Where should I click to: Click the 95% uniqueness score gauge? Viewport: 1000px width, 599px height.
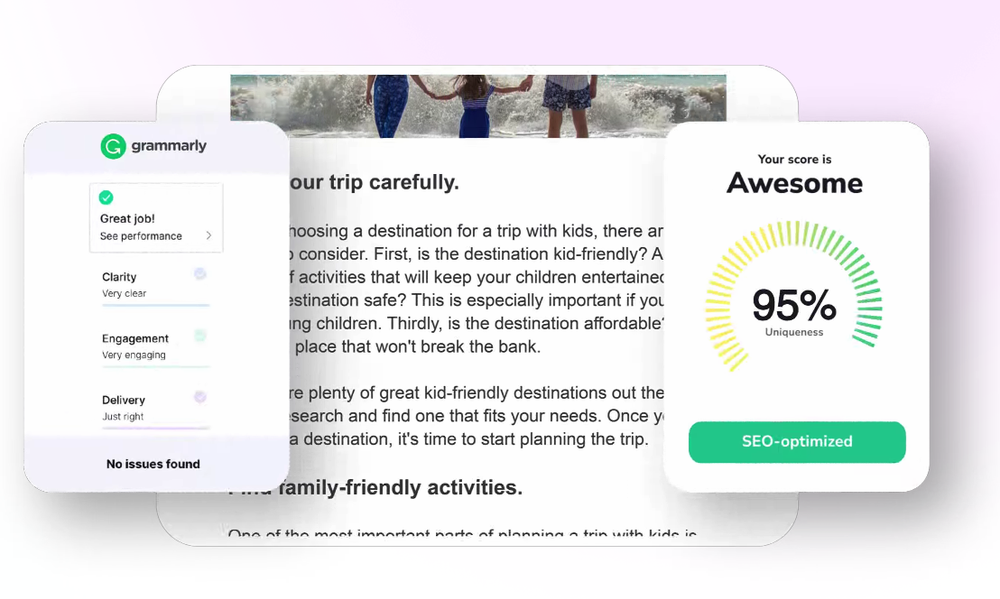click(794, 304)
